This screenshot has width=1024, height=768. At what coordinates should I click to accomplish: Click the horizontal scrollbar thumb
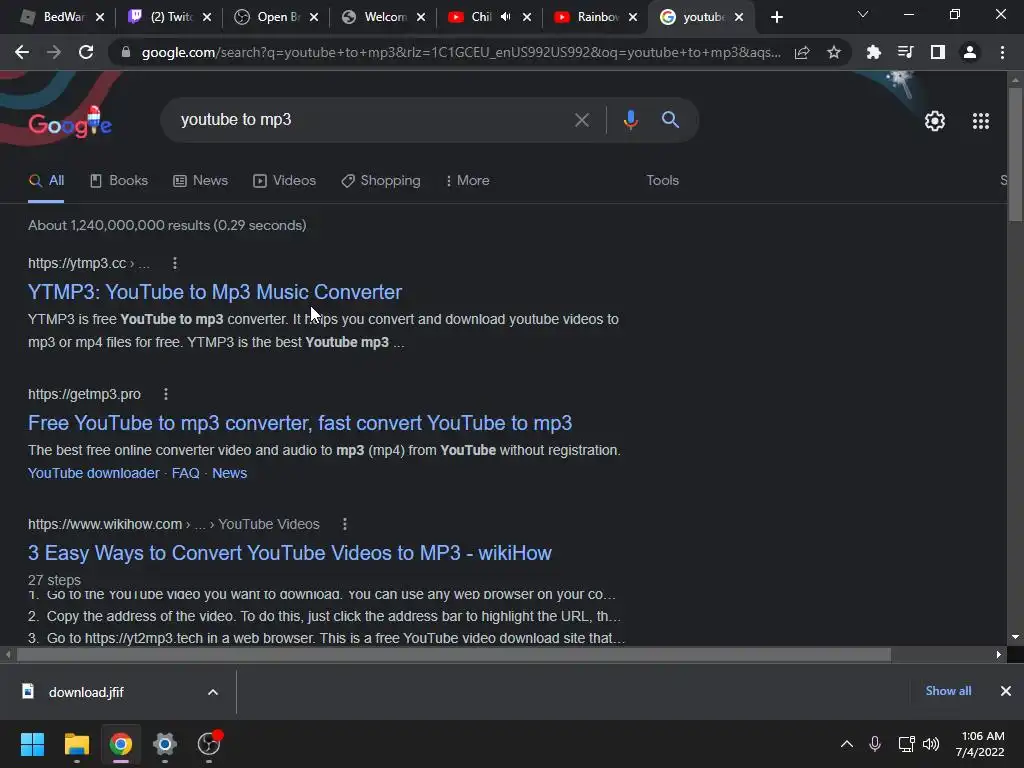[x=454, y=654]
